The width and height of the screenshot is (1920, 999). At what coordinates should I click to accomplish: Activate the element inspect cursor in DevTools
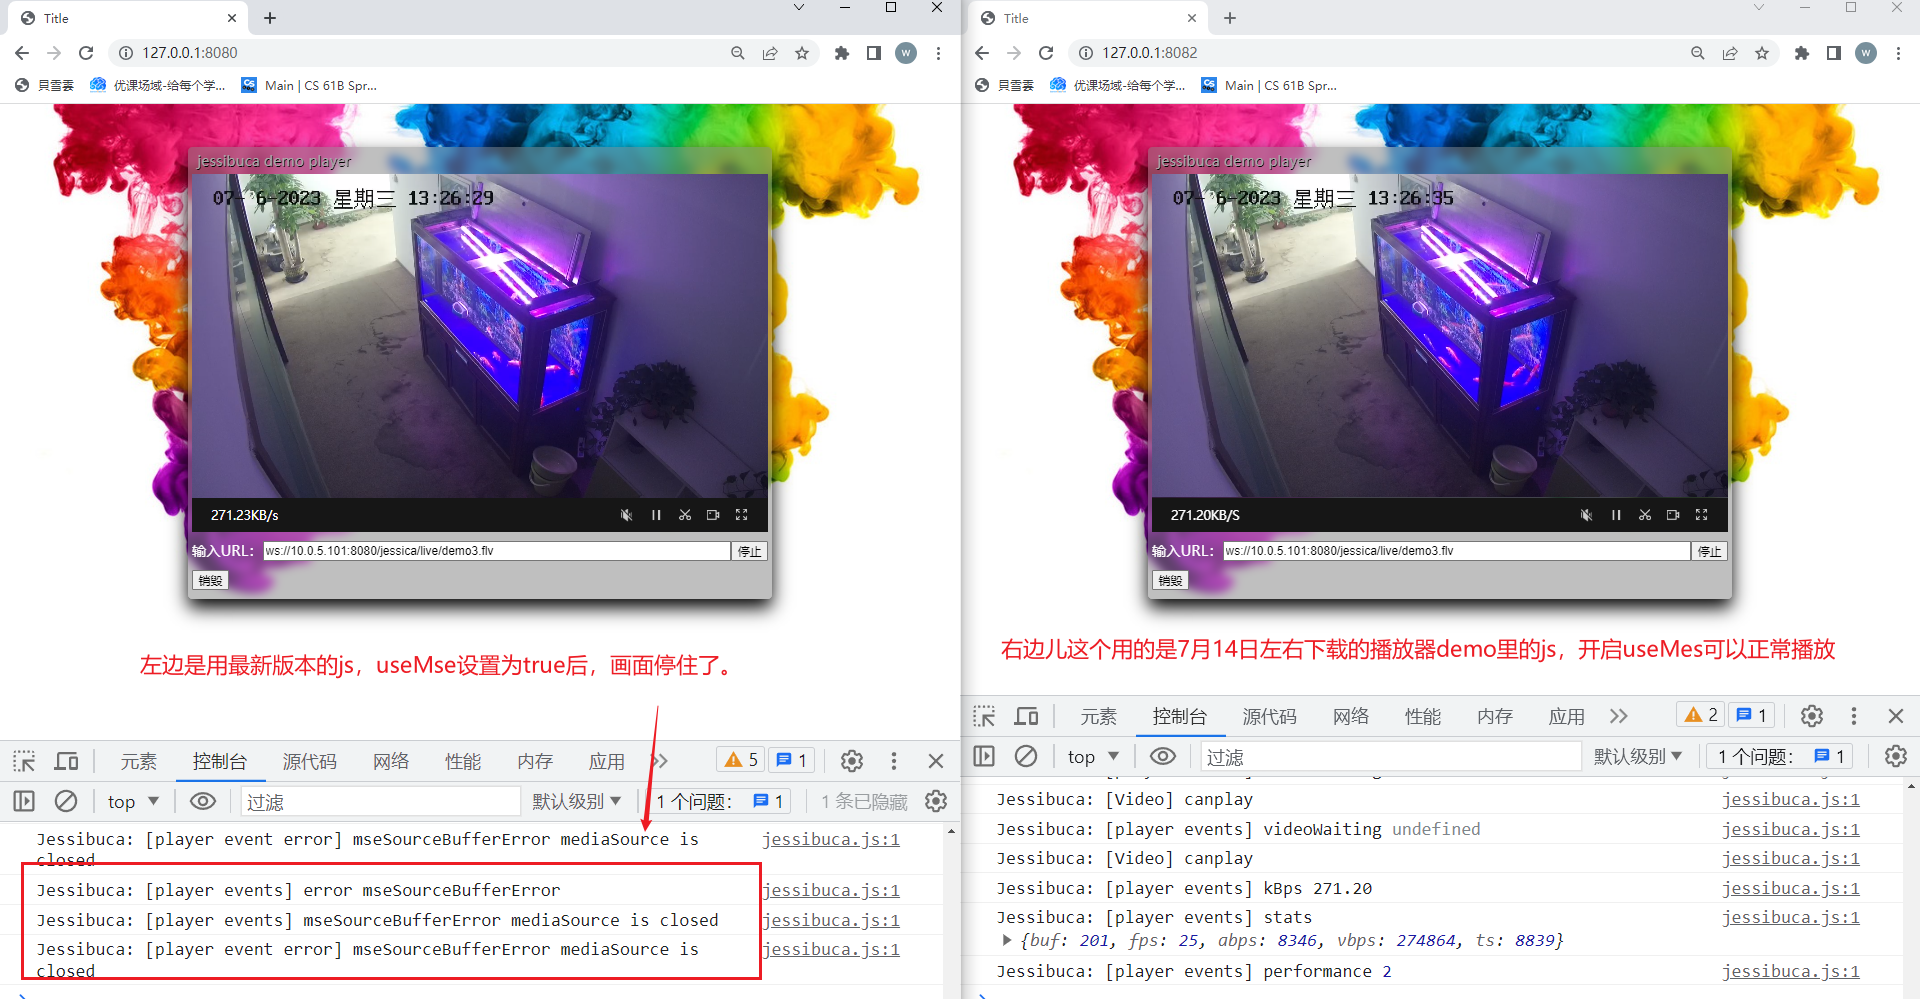[24, 760]
